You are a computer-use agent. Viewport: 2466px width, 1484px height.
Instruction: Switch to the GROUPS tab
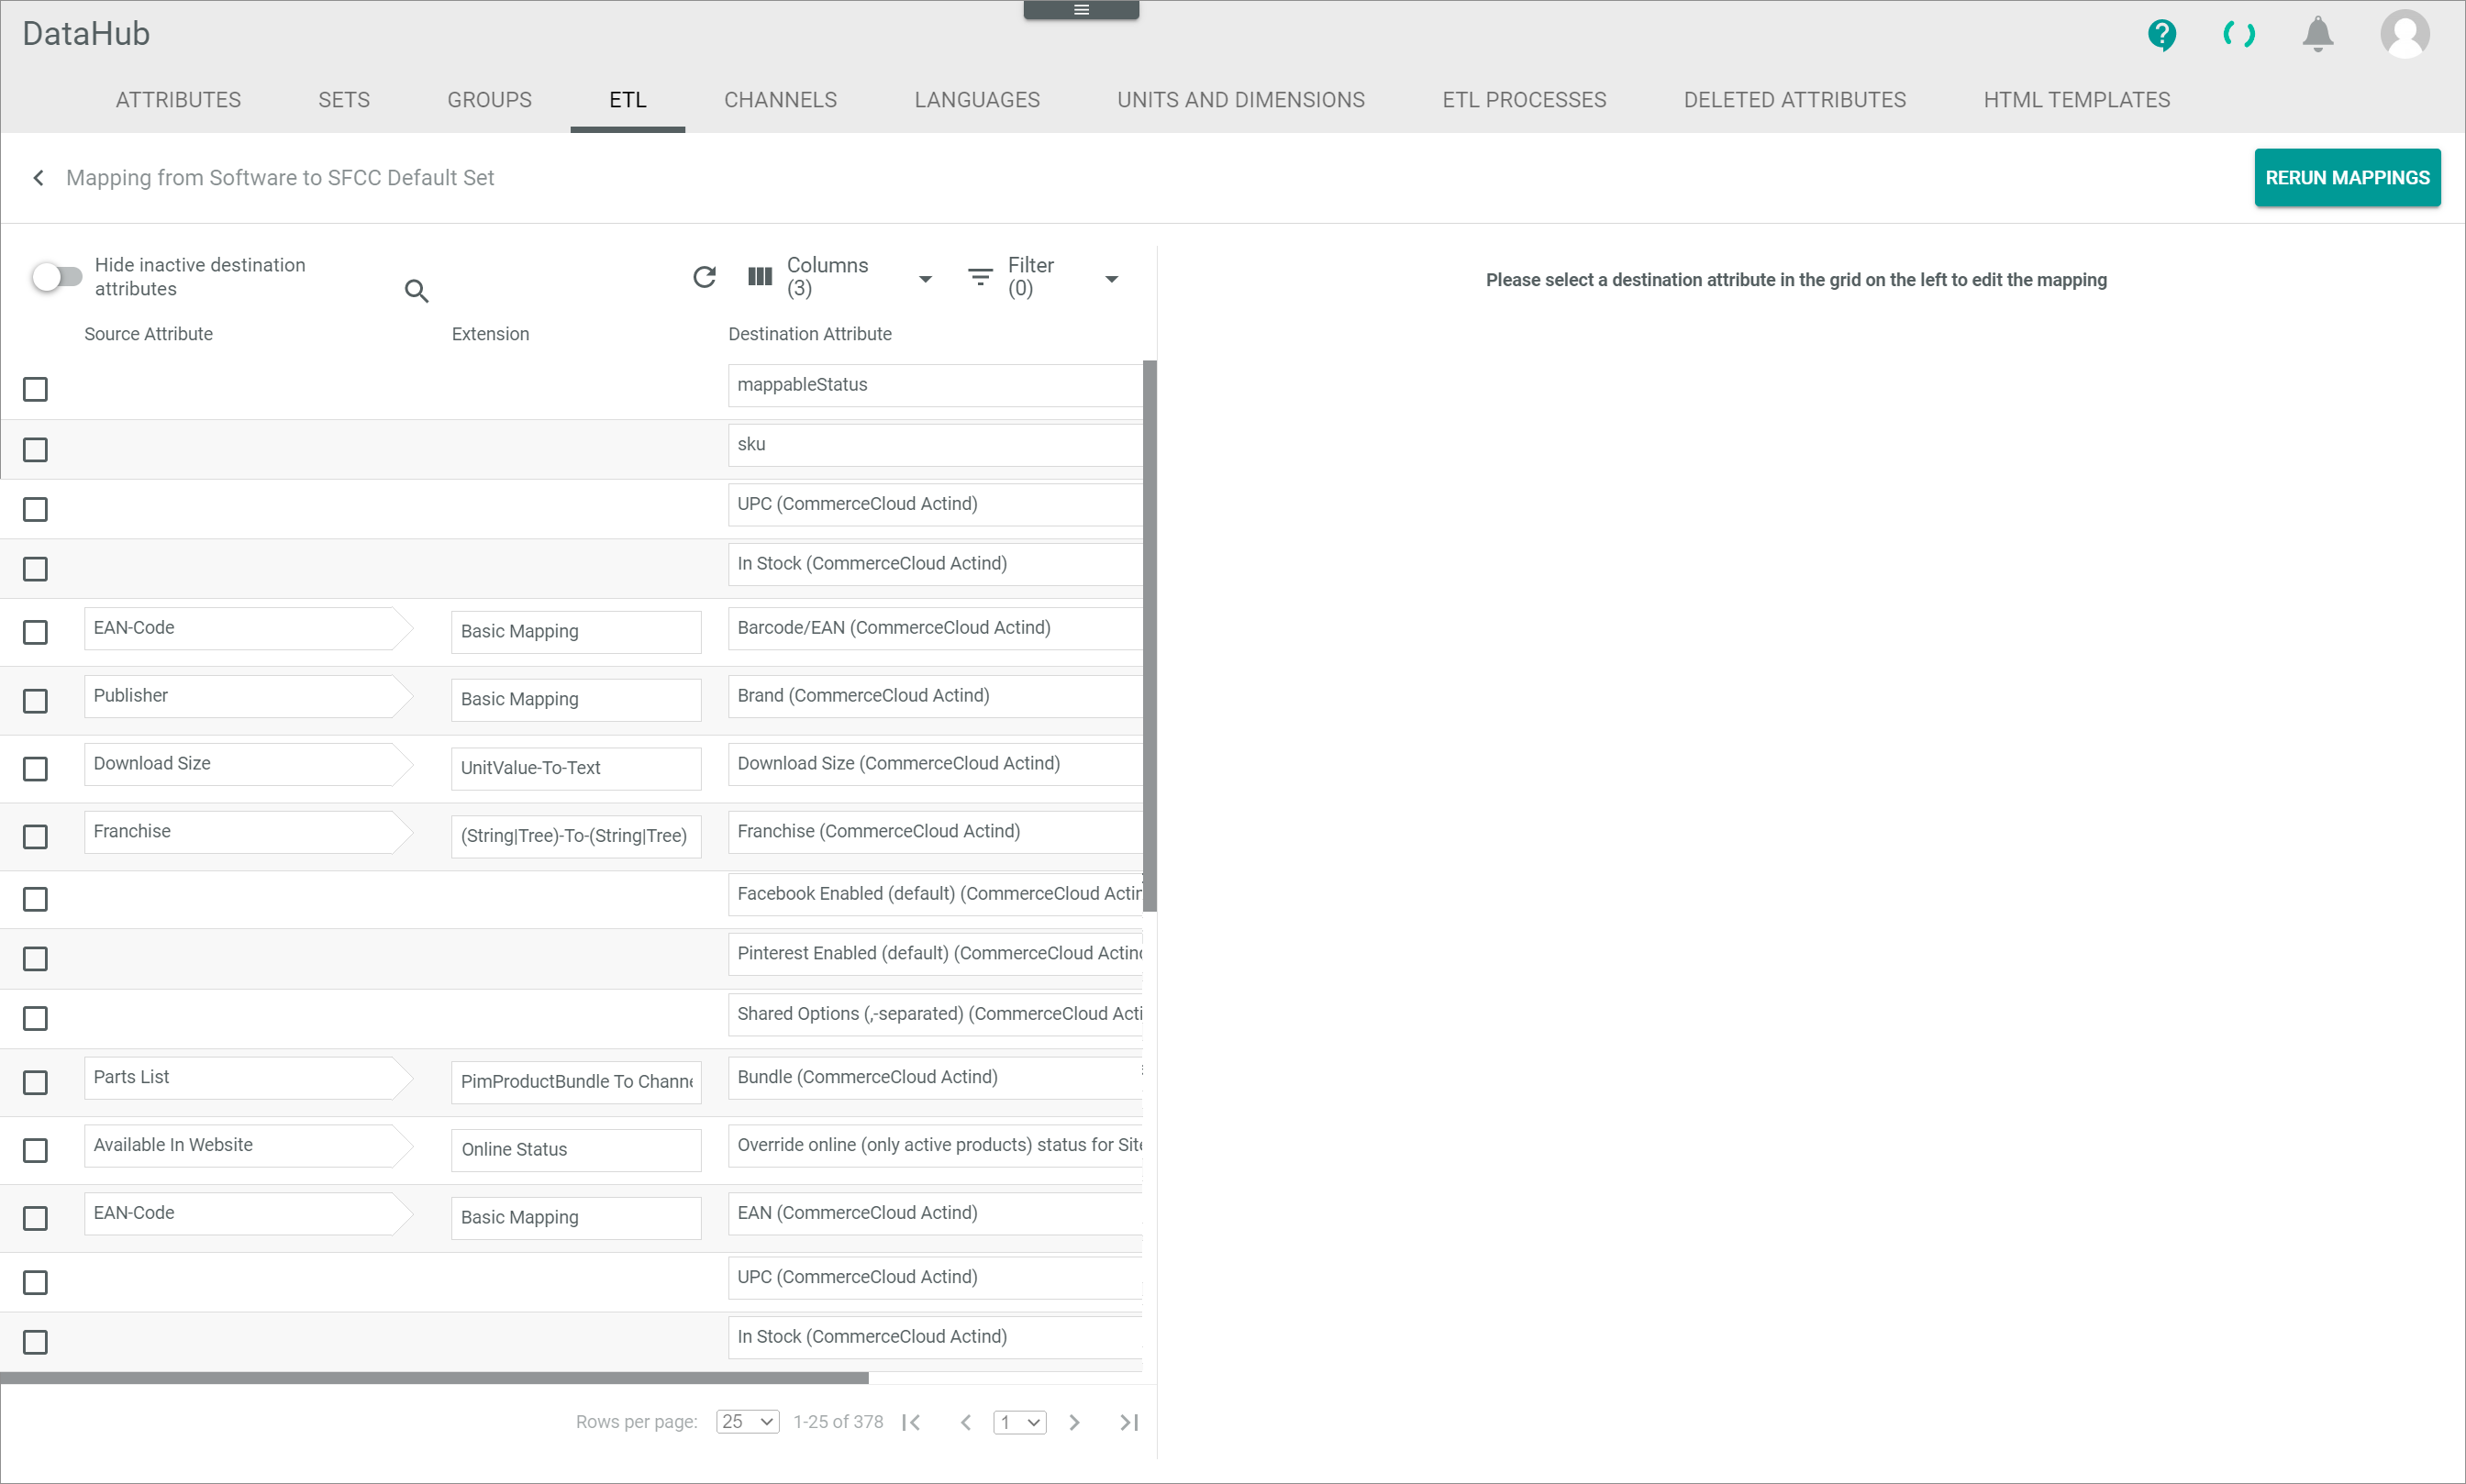489,100
